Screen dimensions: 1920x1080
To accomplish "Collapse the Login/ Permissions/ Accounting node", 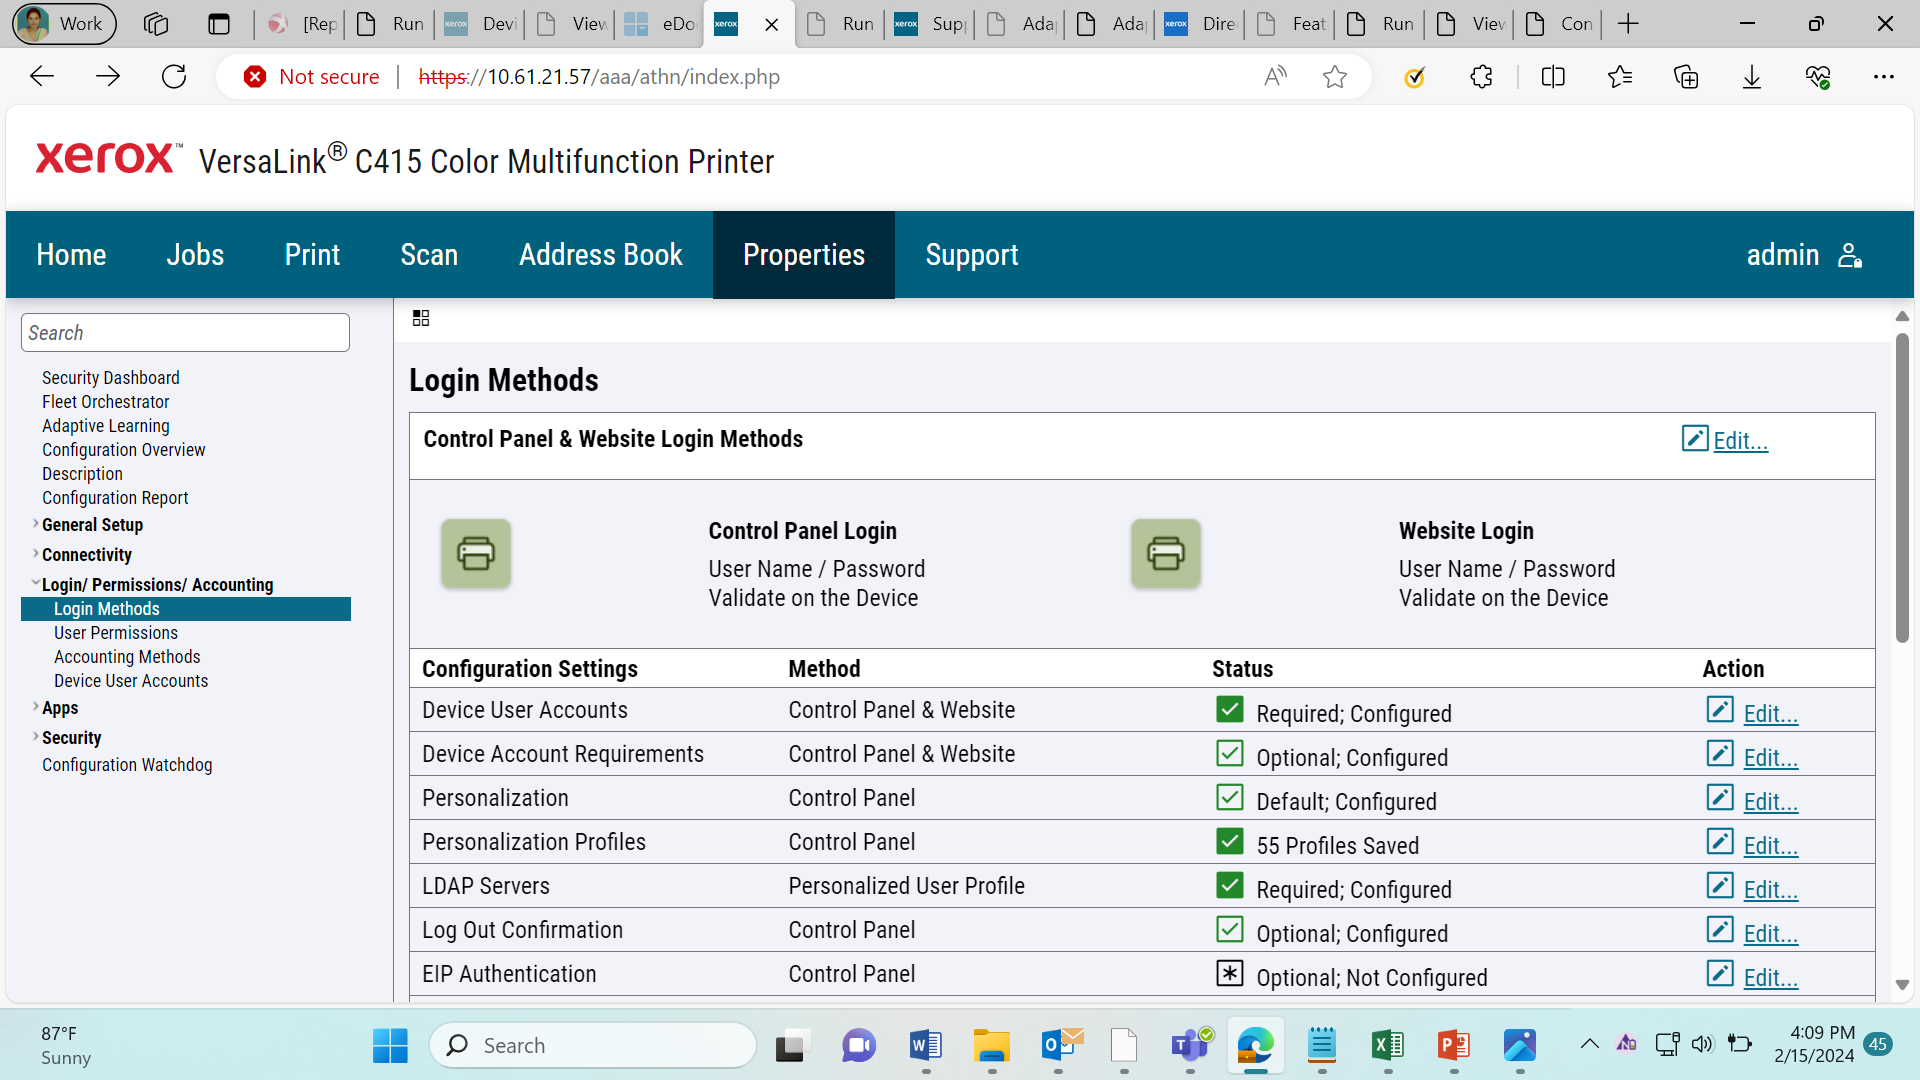I will tap(36, 583).
